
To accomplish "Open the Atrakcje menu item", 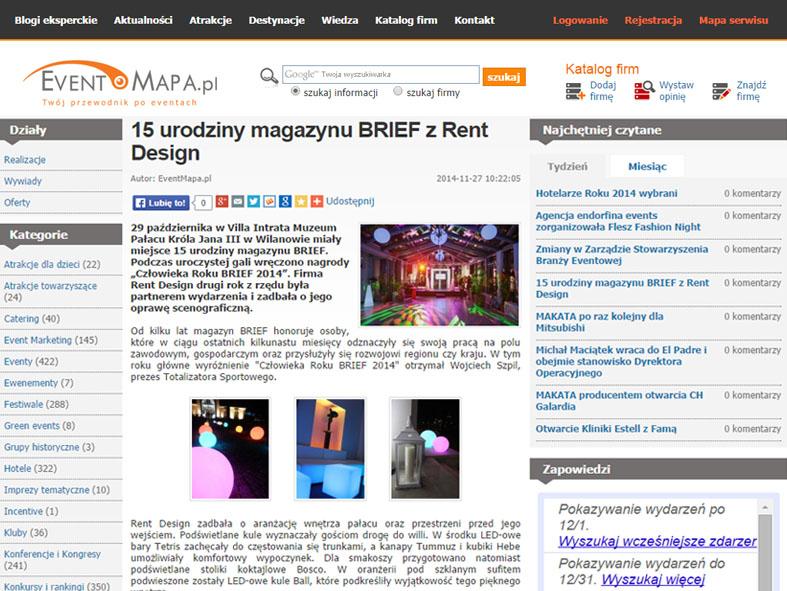I will tap(210, 20).
